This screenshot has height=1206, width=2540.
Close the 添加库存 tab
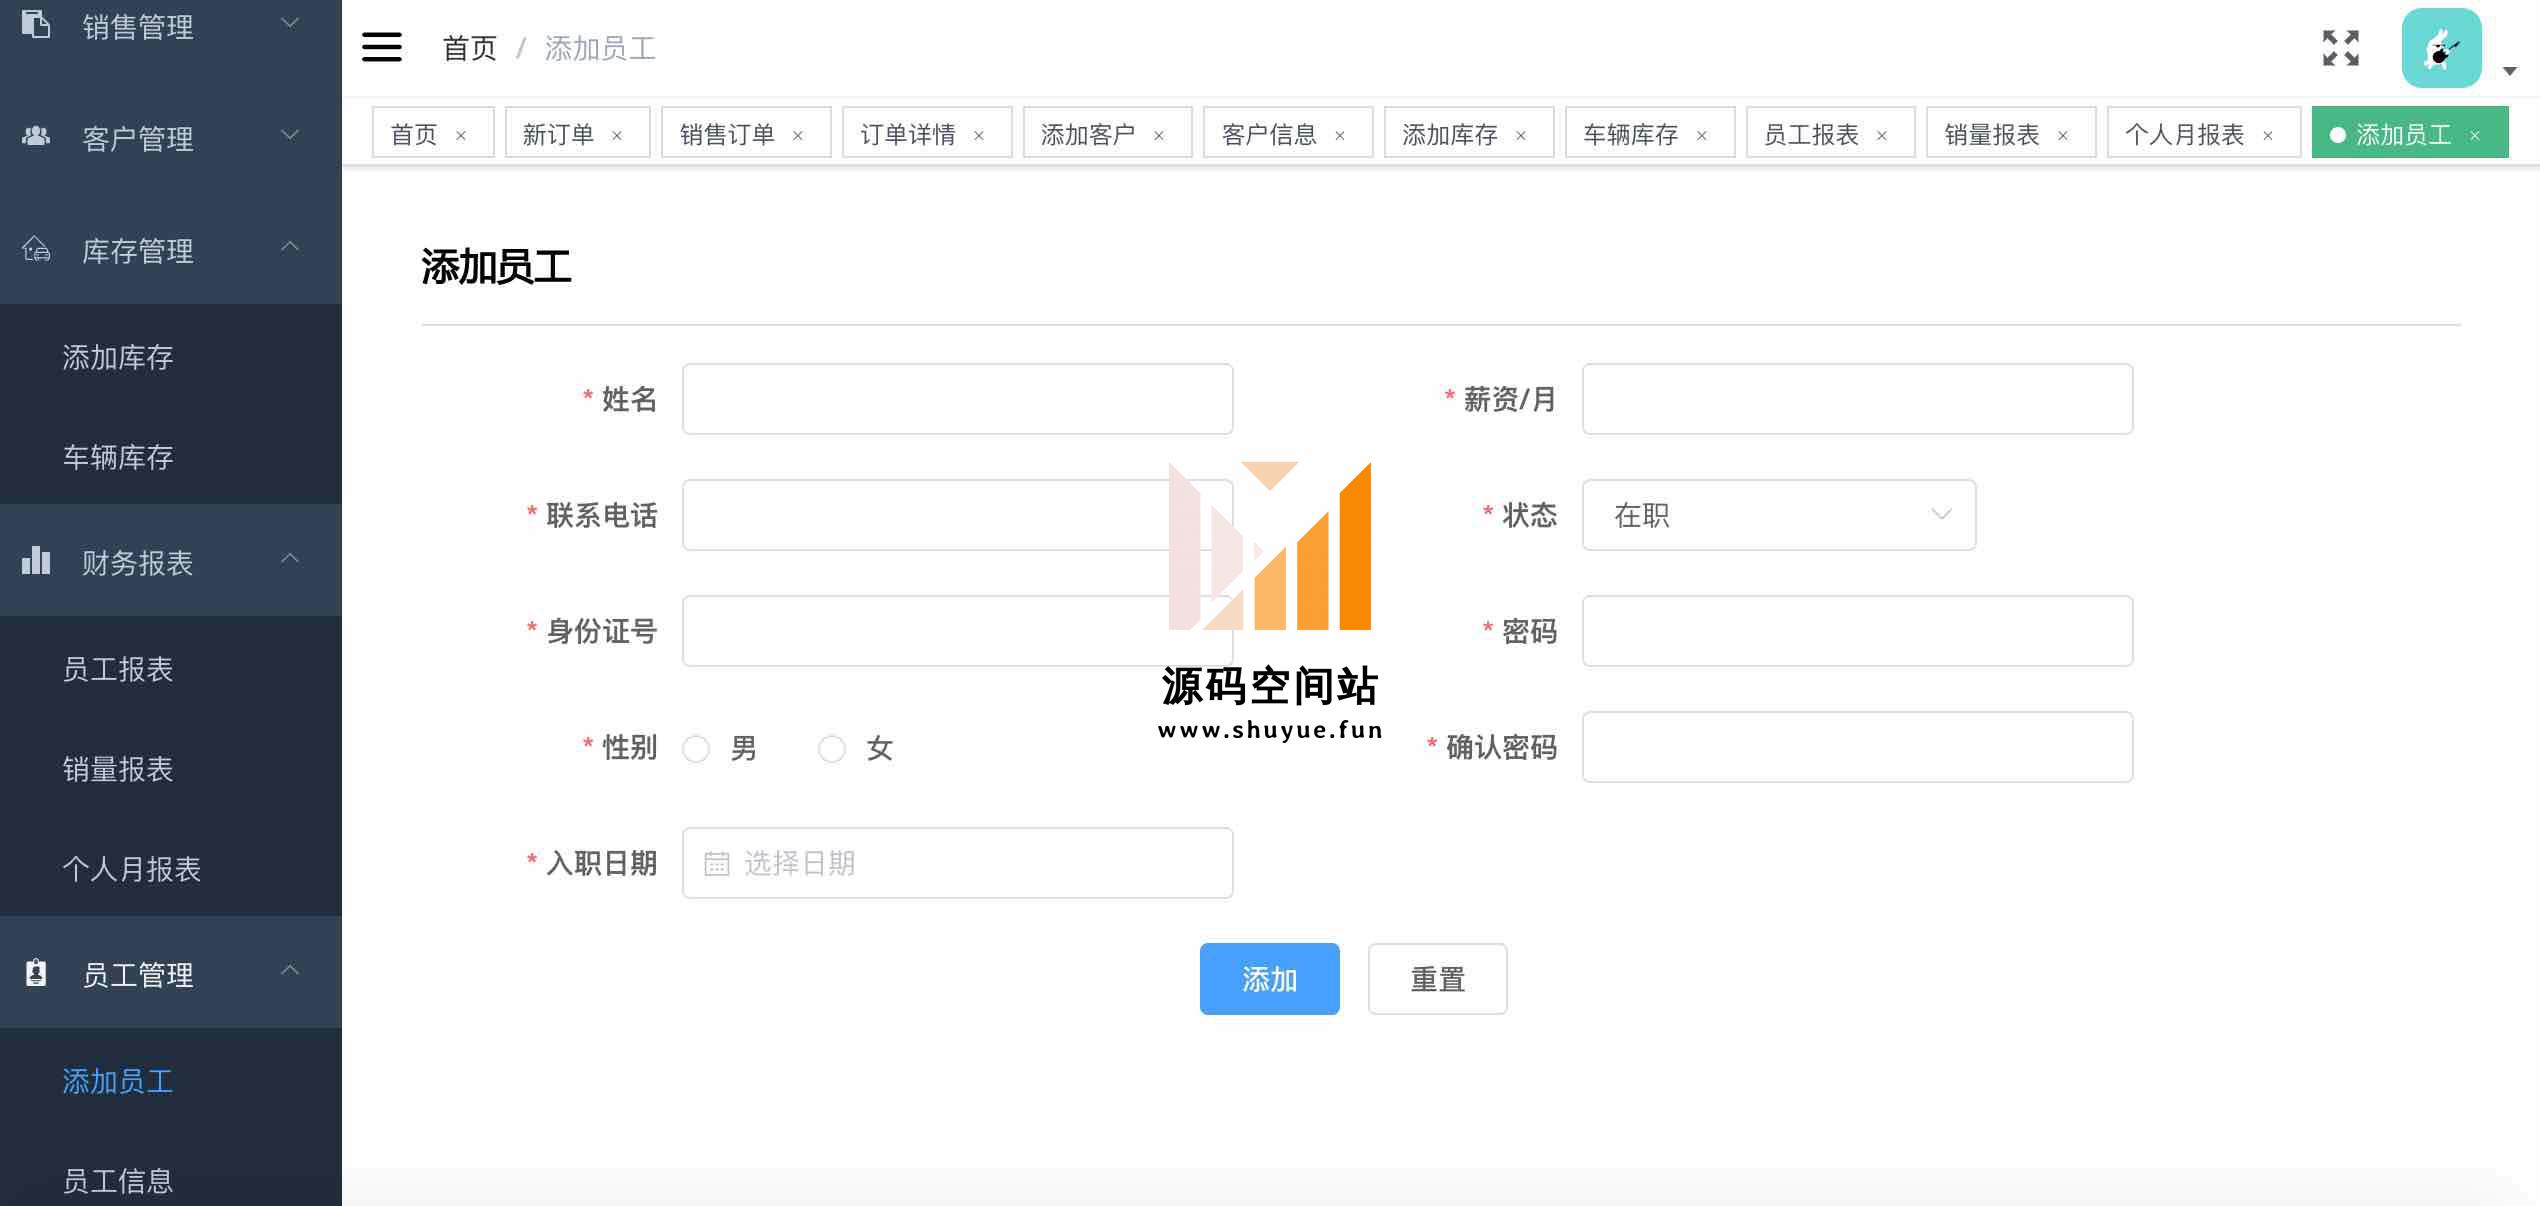1521,135
